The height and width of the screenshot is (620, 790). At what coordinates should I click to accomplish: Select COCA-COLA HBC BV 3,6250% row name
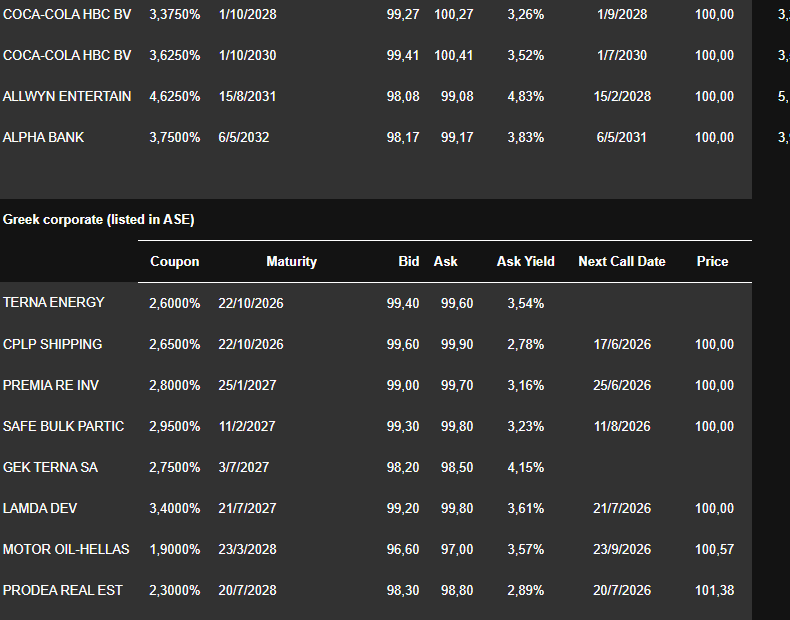pos(67,55)
